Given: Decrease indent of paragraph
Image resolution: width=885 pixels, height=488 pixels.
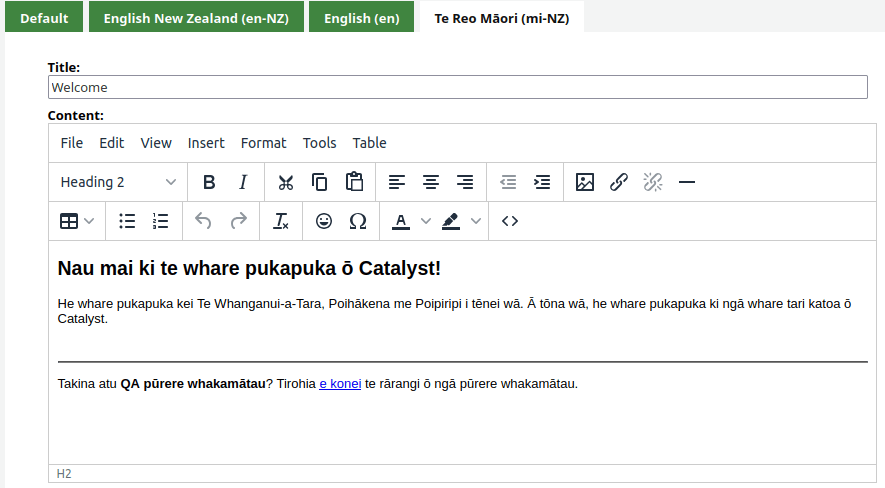Looking at the screenshot, I should point(508,182).
